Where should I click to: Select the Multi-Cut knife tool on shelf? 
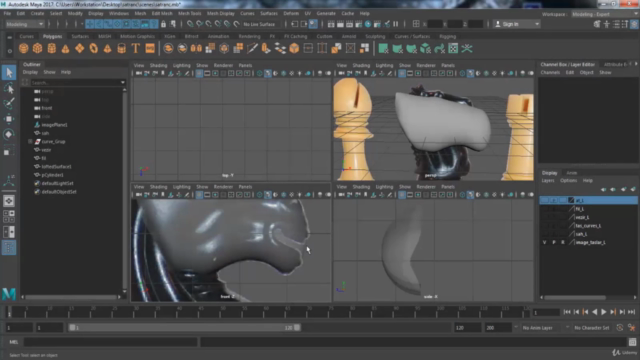tap(252, 49)
